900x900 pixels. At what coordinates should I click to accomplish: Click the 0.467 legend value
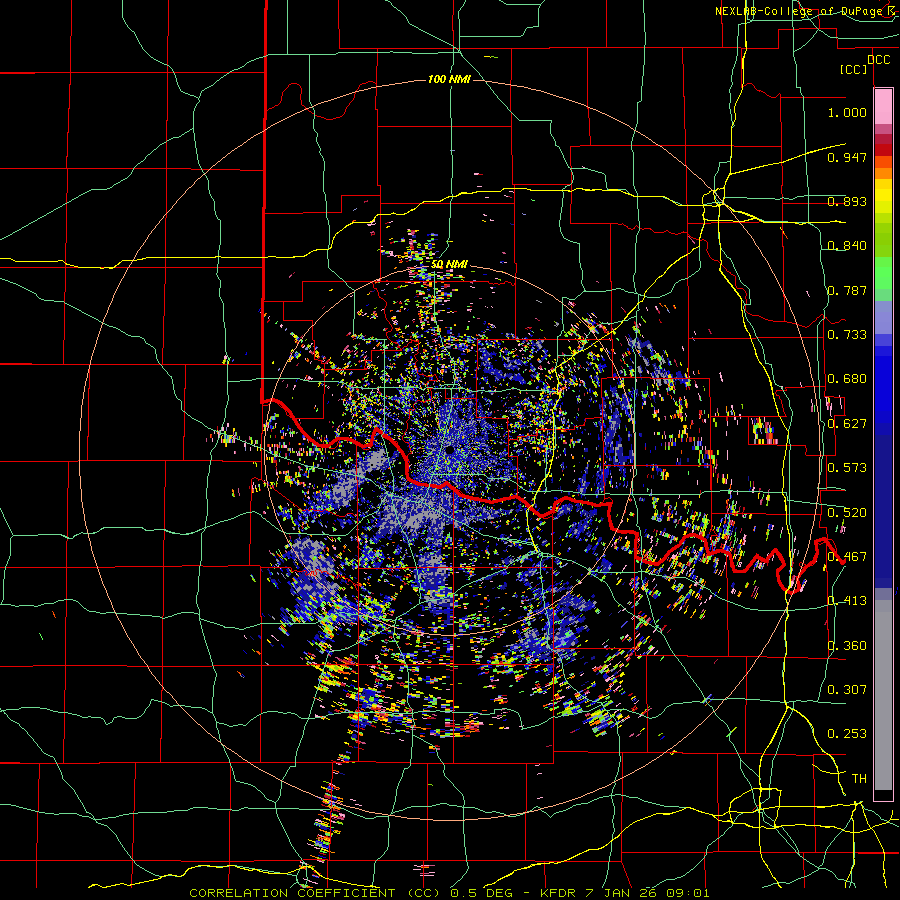847,557
